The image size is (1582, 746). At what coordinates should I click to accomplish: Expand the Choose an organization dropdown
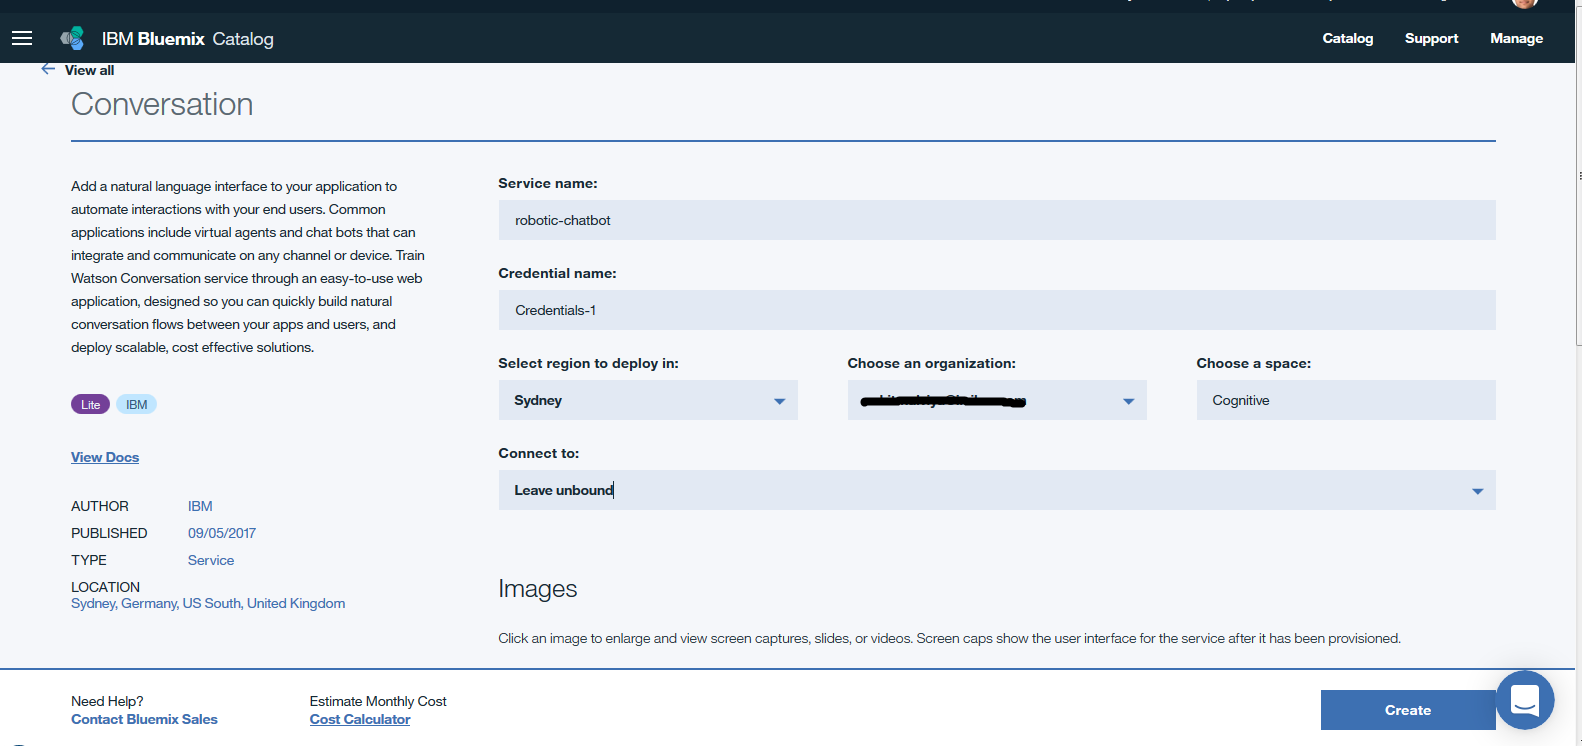pyautogui.click(x=997, y=400)
